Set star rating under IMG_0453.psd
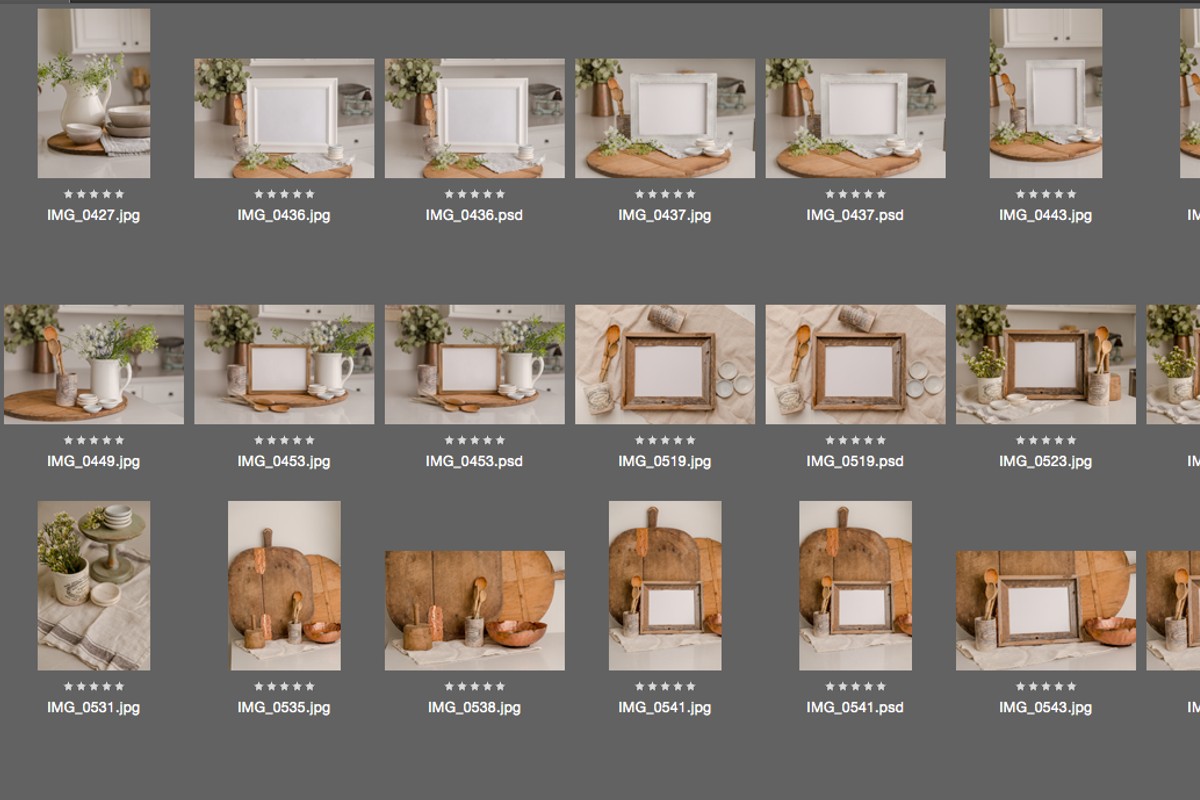 point(474,440)
